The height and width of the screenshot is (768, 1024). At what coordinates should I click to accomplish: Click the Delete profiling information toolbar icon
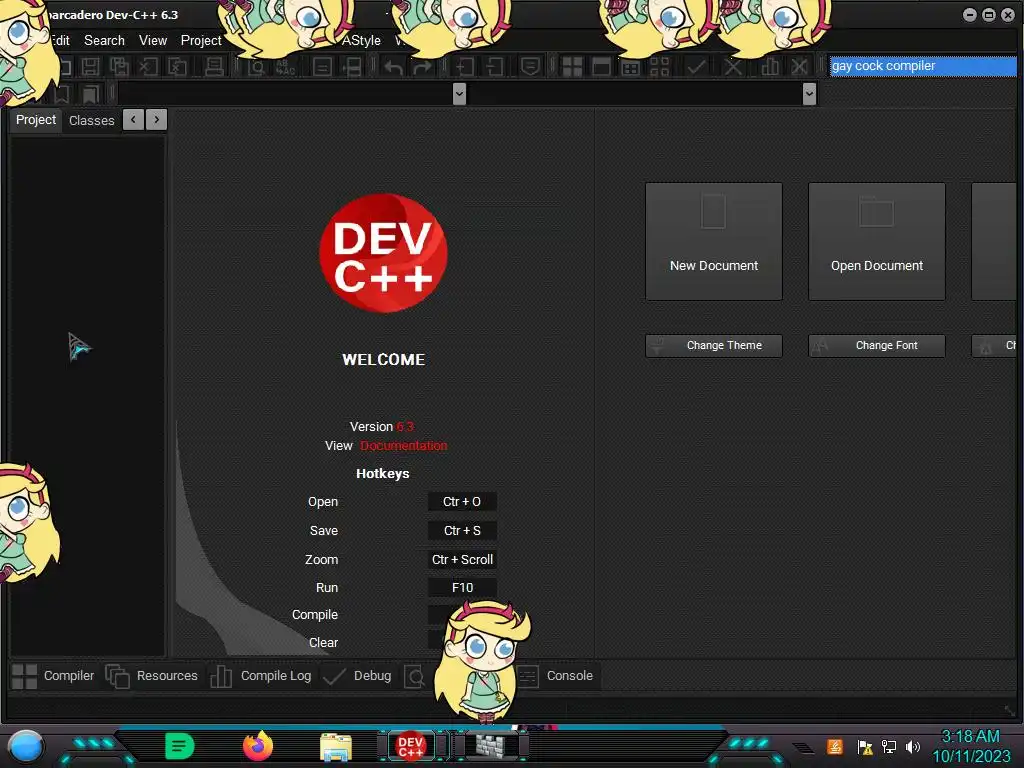pos(799,66)
